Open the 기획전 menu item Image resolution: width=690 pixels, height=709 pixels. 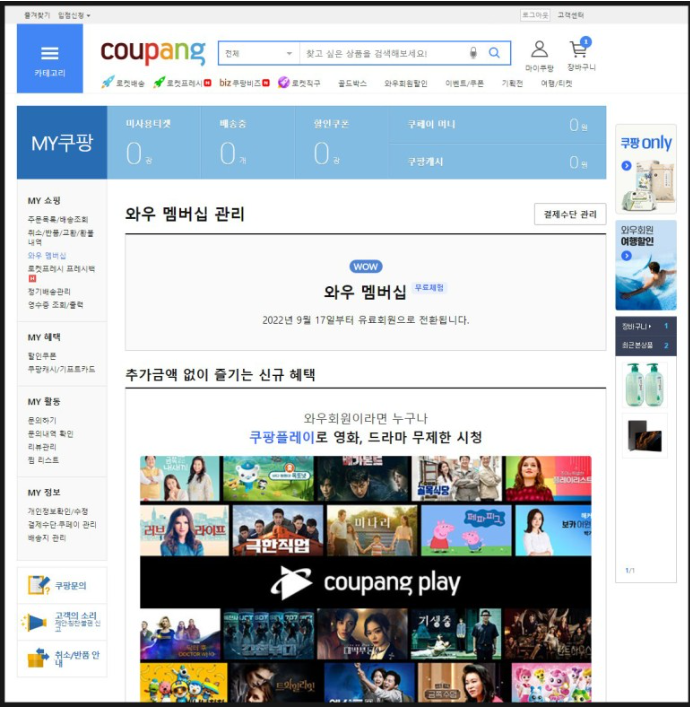[512, 83]
